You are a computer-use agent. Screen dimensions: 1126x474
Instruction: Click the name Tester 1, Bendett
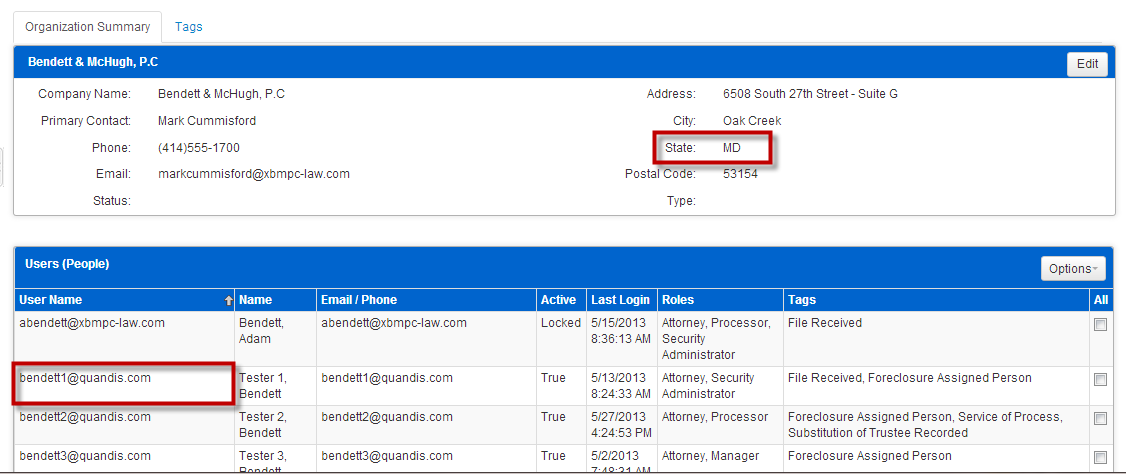(262, 386)
